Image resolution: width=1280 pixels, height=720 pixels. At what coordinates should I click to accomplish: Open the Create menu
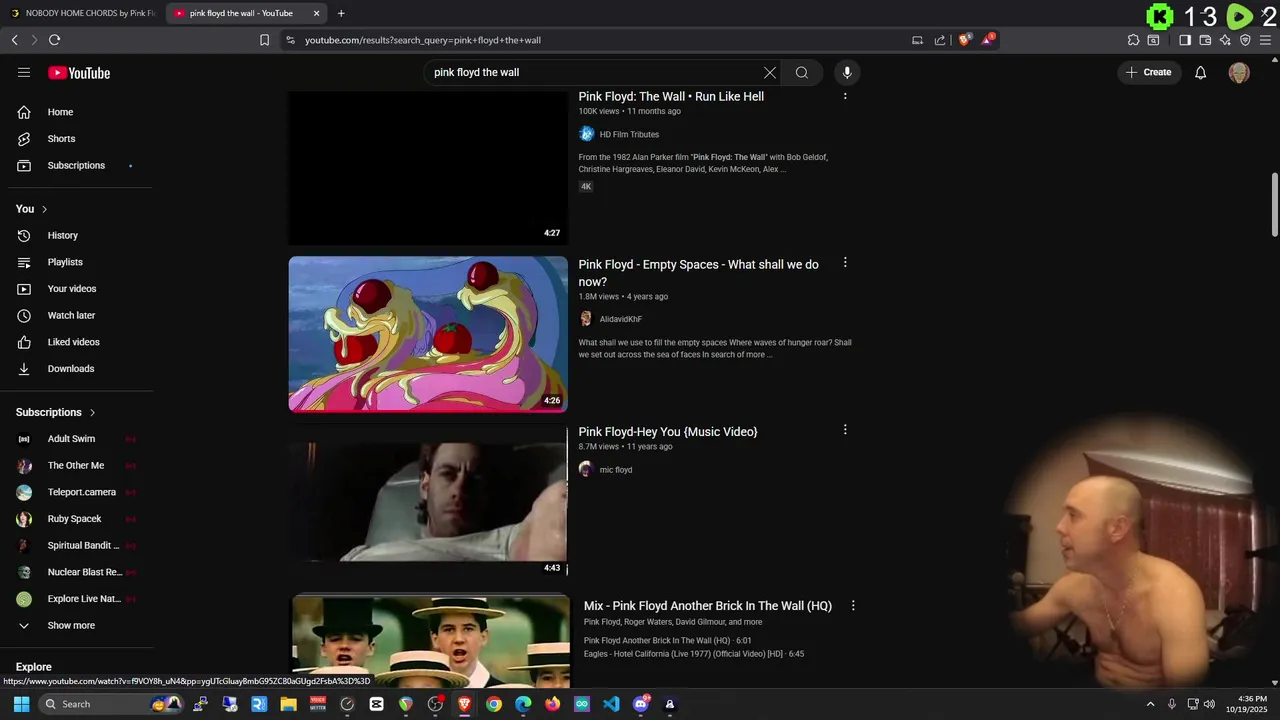tap(1149, 72)
